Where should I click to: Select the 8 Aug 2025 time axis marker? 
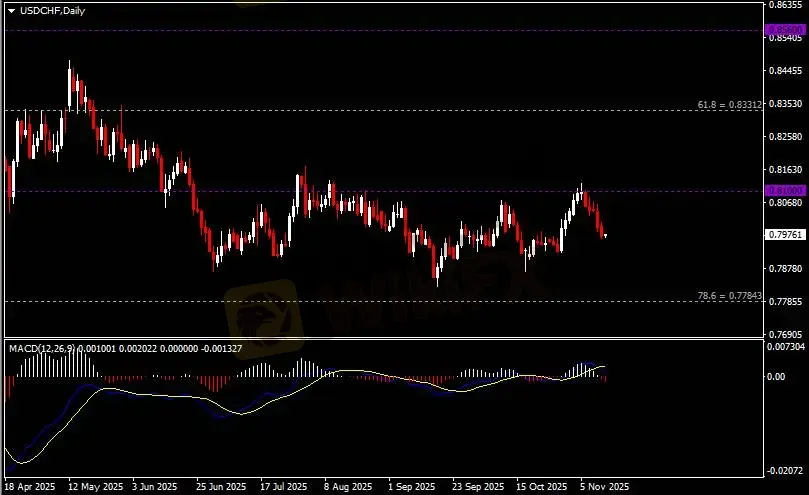[349, 487]
